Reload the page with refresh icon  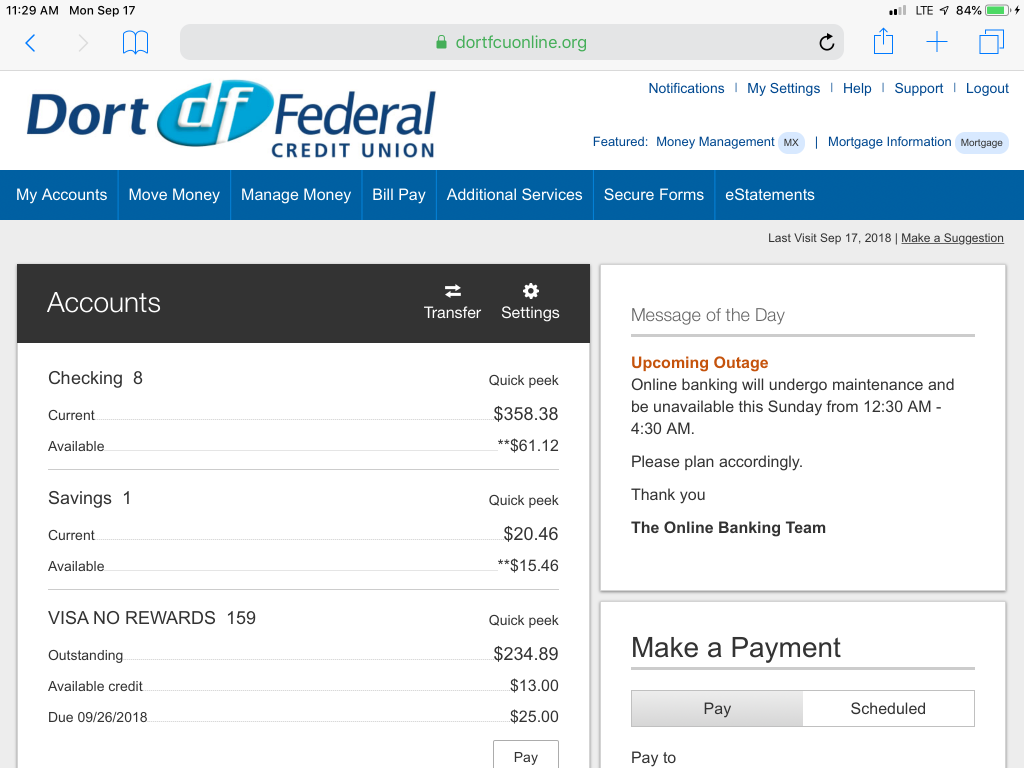coord(826,42)
